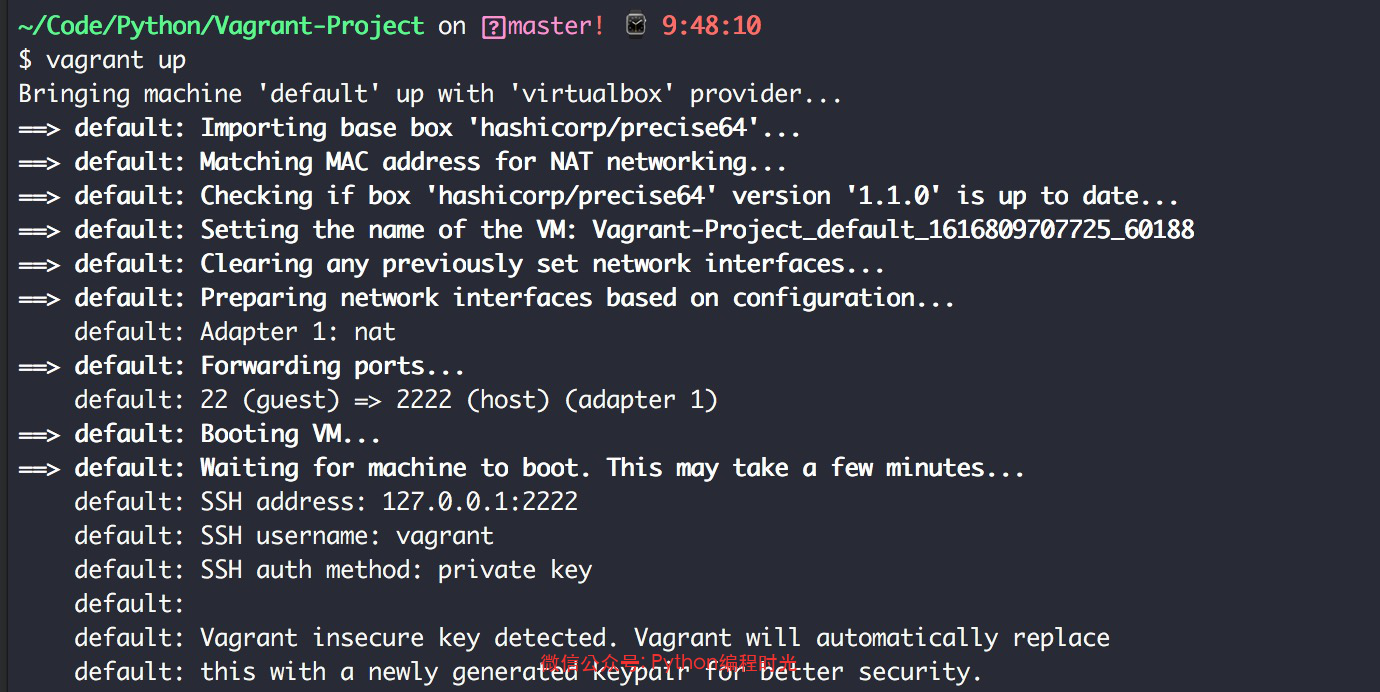Click the 'SSH username: vagrant' line

347,536
